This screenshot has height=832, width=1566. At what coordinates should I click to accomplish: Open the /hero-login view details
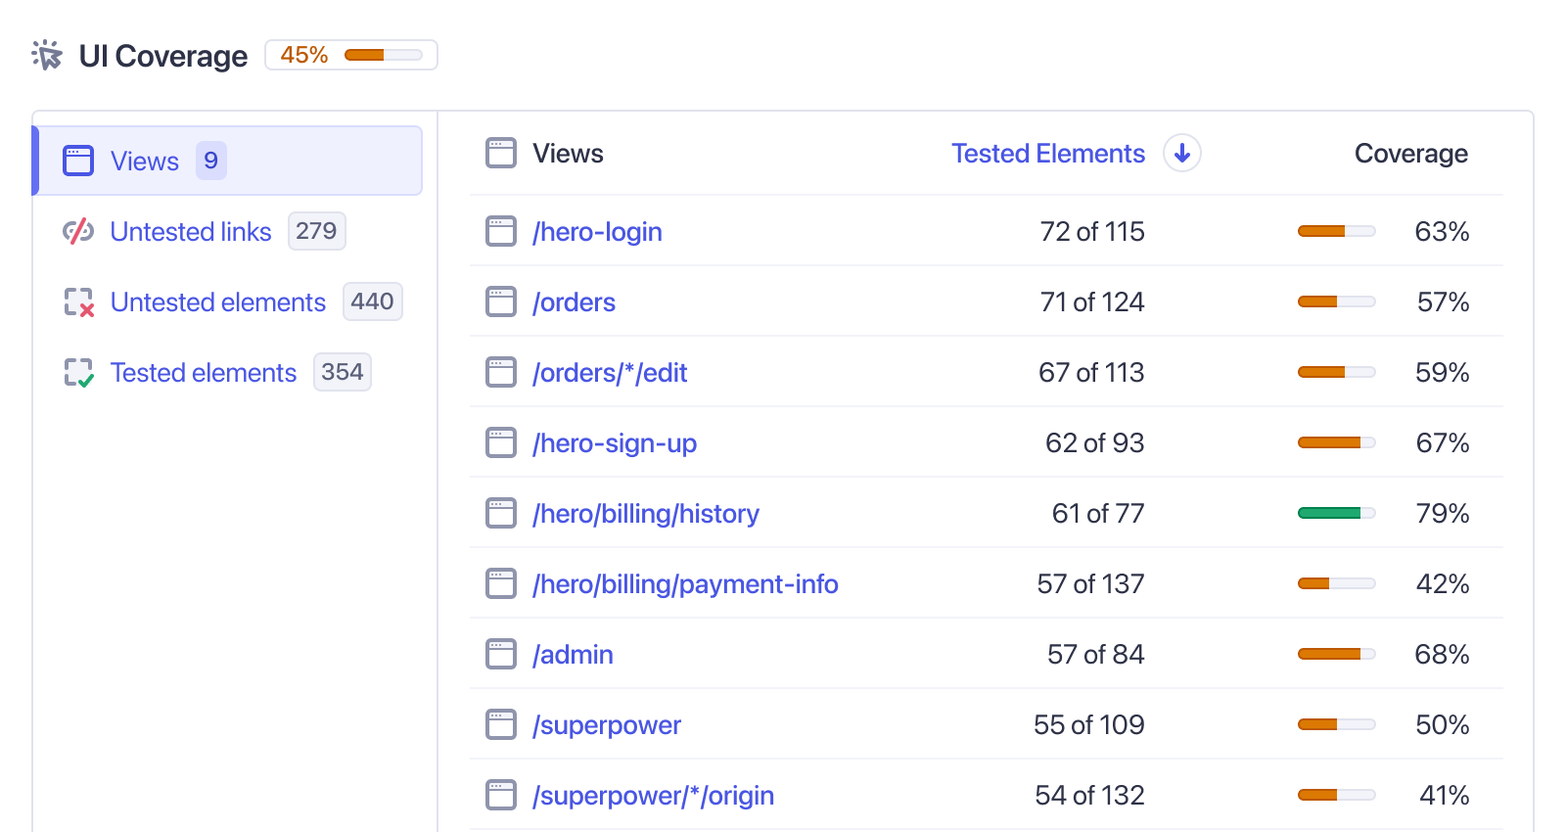(x=595, y=231)
